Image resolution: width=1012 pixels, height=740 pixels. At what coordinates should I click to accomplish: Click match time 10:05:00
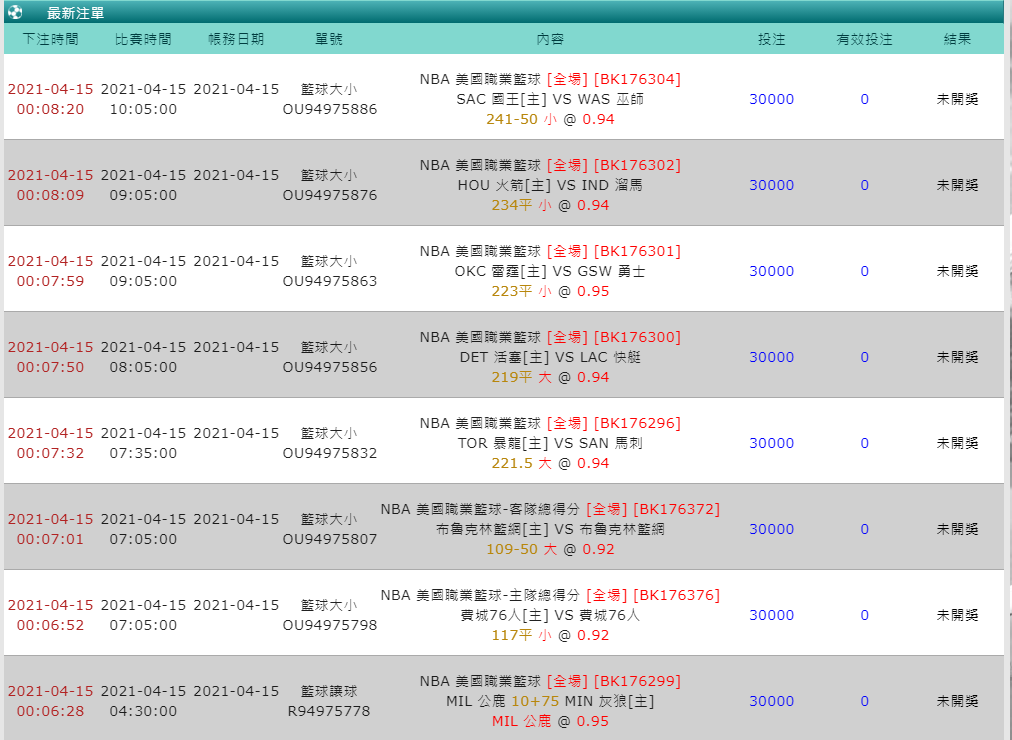[143, 109]
